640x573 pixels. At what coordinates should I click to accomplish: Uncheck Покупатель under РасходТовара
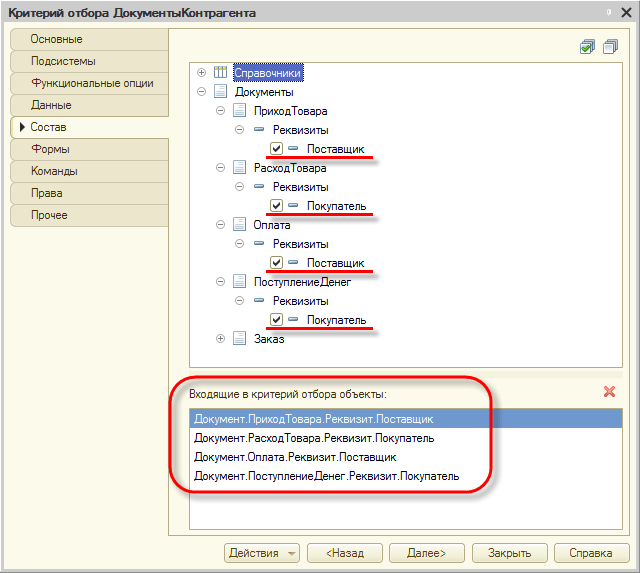point(276,205)
